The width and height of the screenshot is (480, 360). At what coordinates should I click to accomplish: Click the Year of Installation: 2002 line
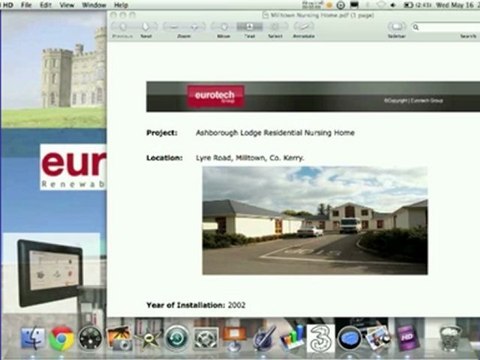point(196,305)
